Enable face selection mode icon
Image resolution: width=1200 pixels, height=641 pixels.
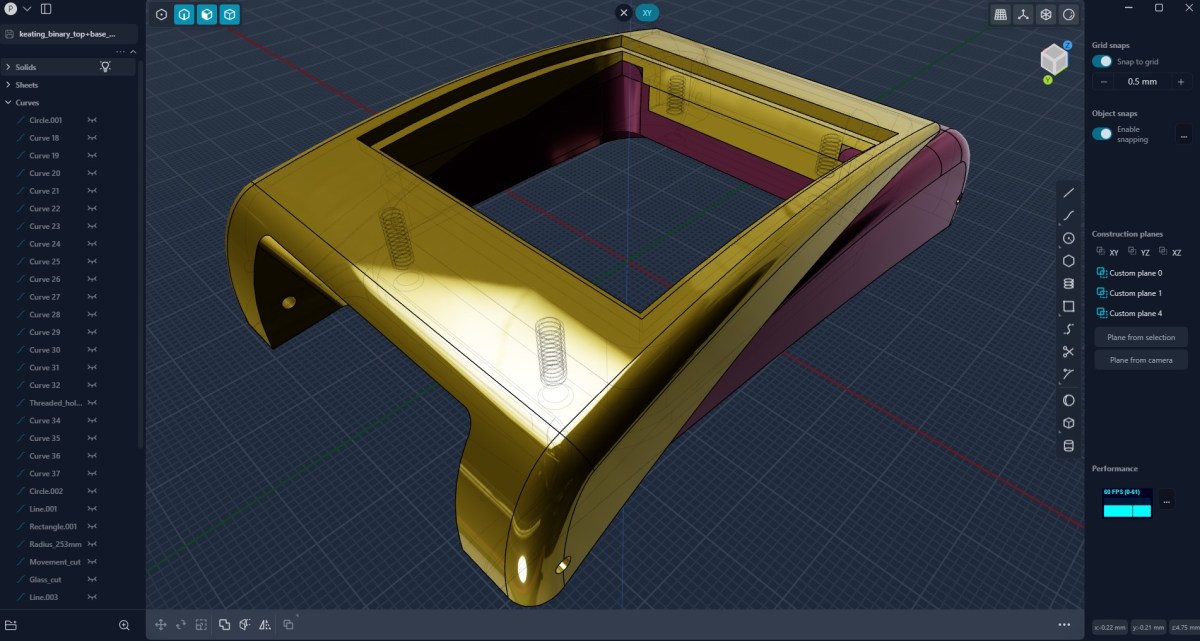(x=207, y=15)
